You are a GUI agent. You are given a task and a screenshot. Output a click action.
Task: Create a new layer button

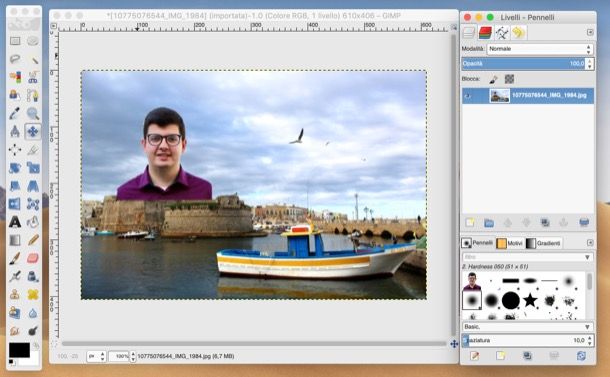470,223
